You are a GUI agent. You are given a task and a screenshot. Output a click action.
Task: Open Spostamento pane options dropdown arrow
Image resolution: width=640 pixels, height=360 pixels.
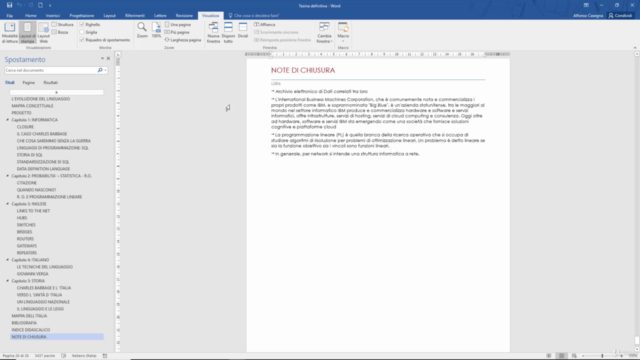pos(102,59)
